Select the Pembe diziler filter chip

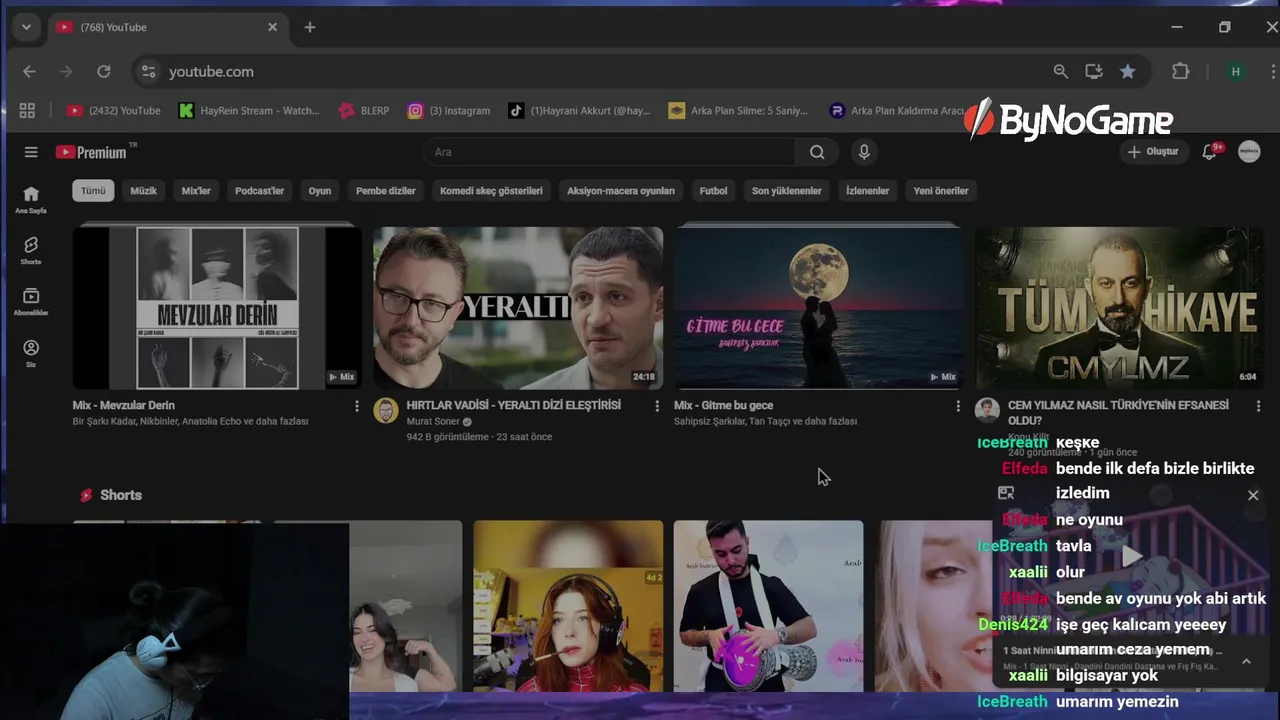click(386, 191)
